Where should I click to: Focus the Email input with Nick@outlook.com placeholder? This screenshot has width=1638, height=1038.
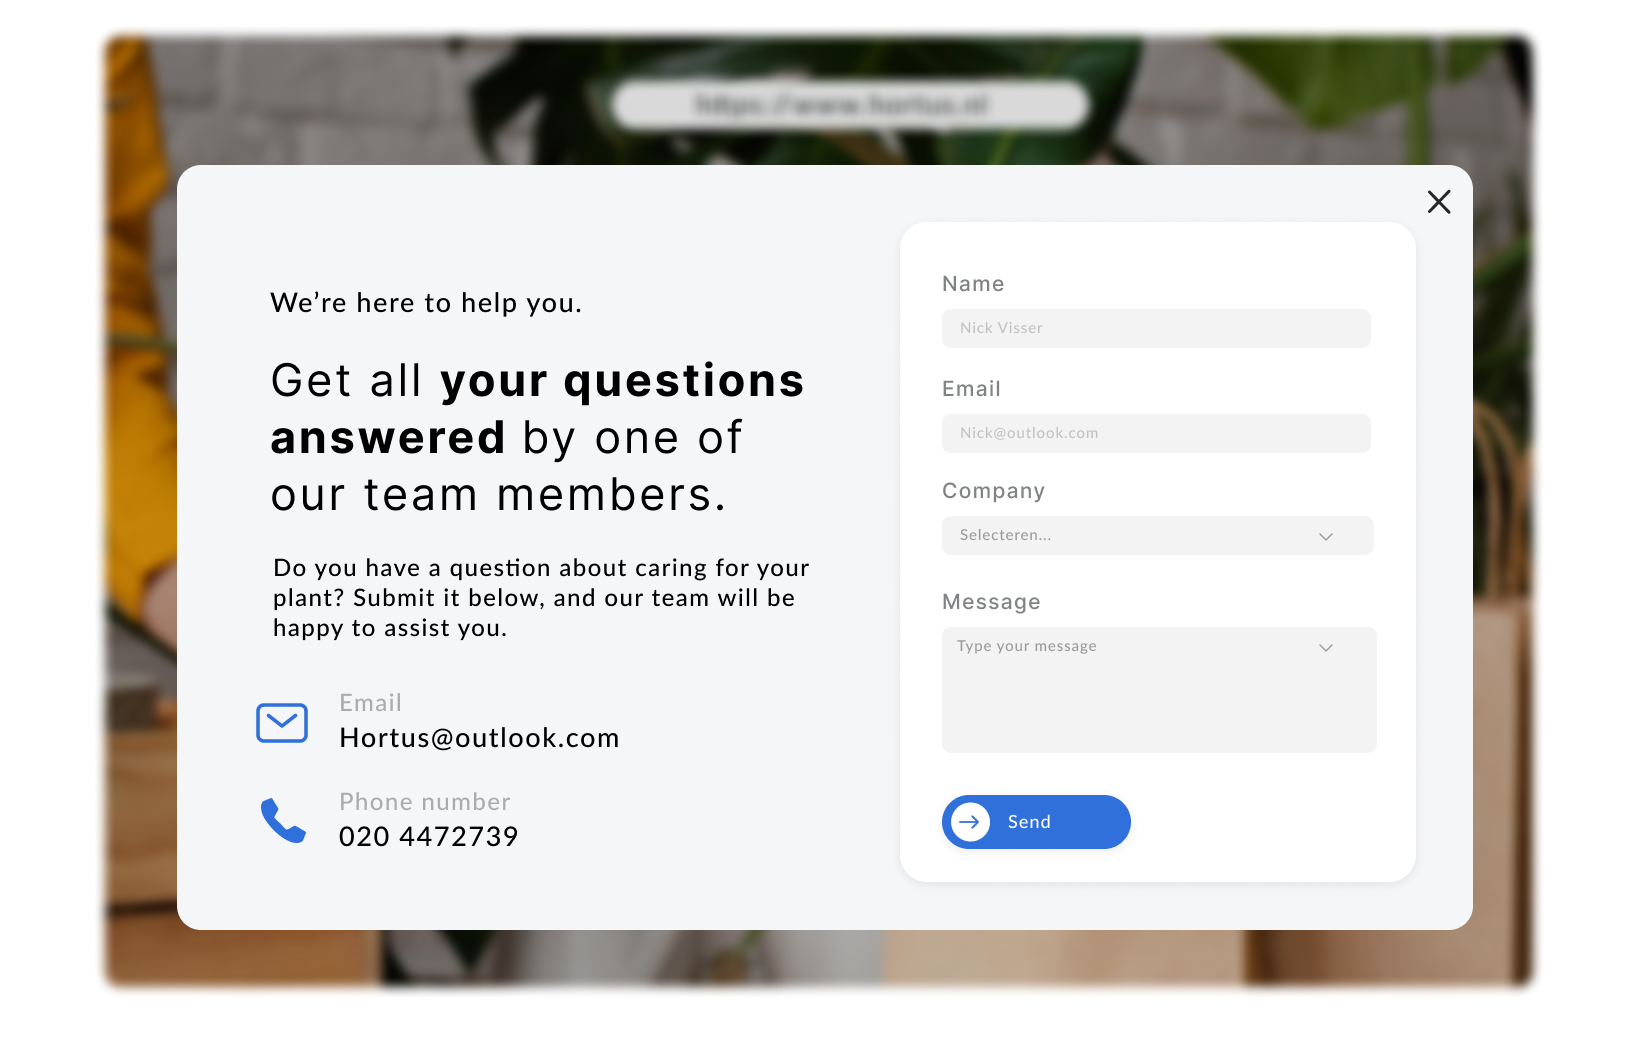1156,433
